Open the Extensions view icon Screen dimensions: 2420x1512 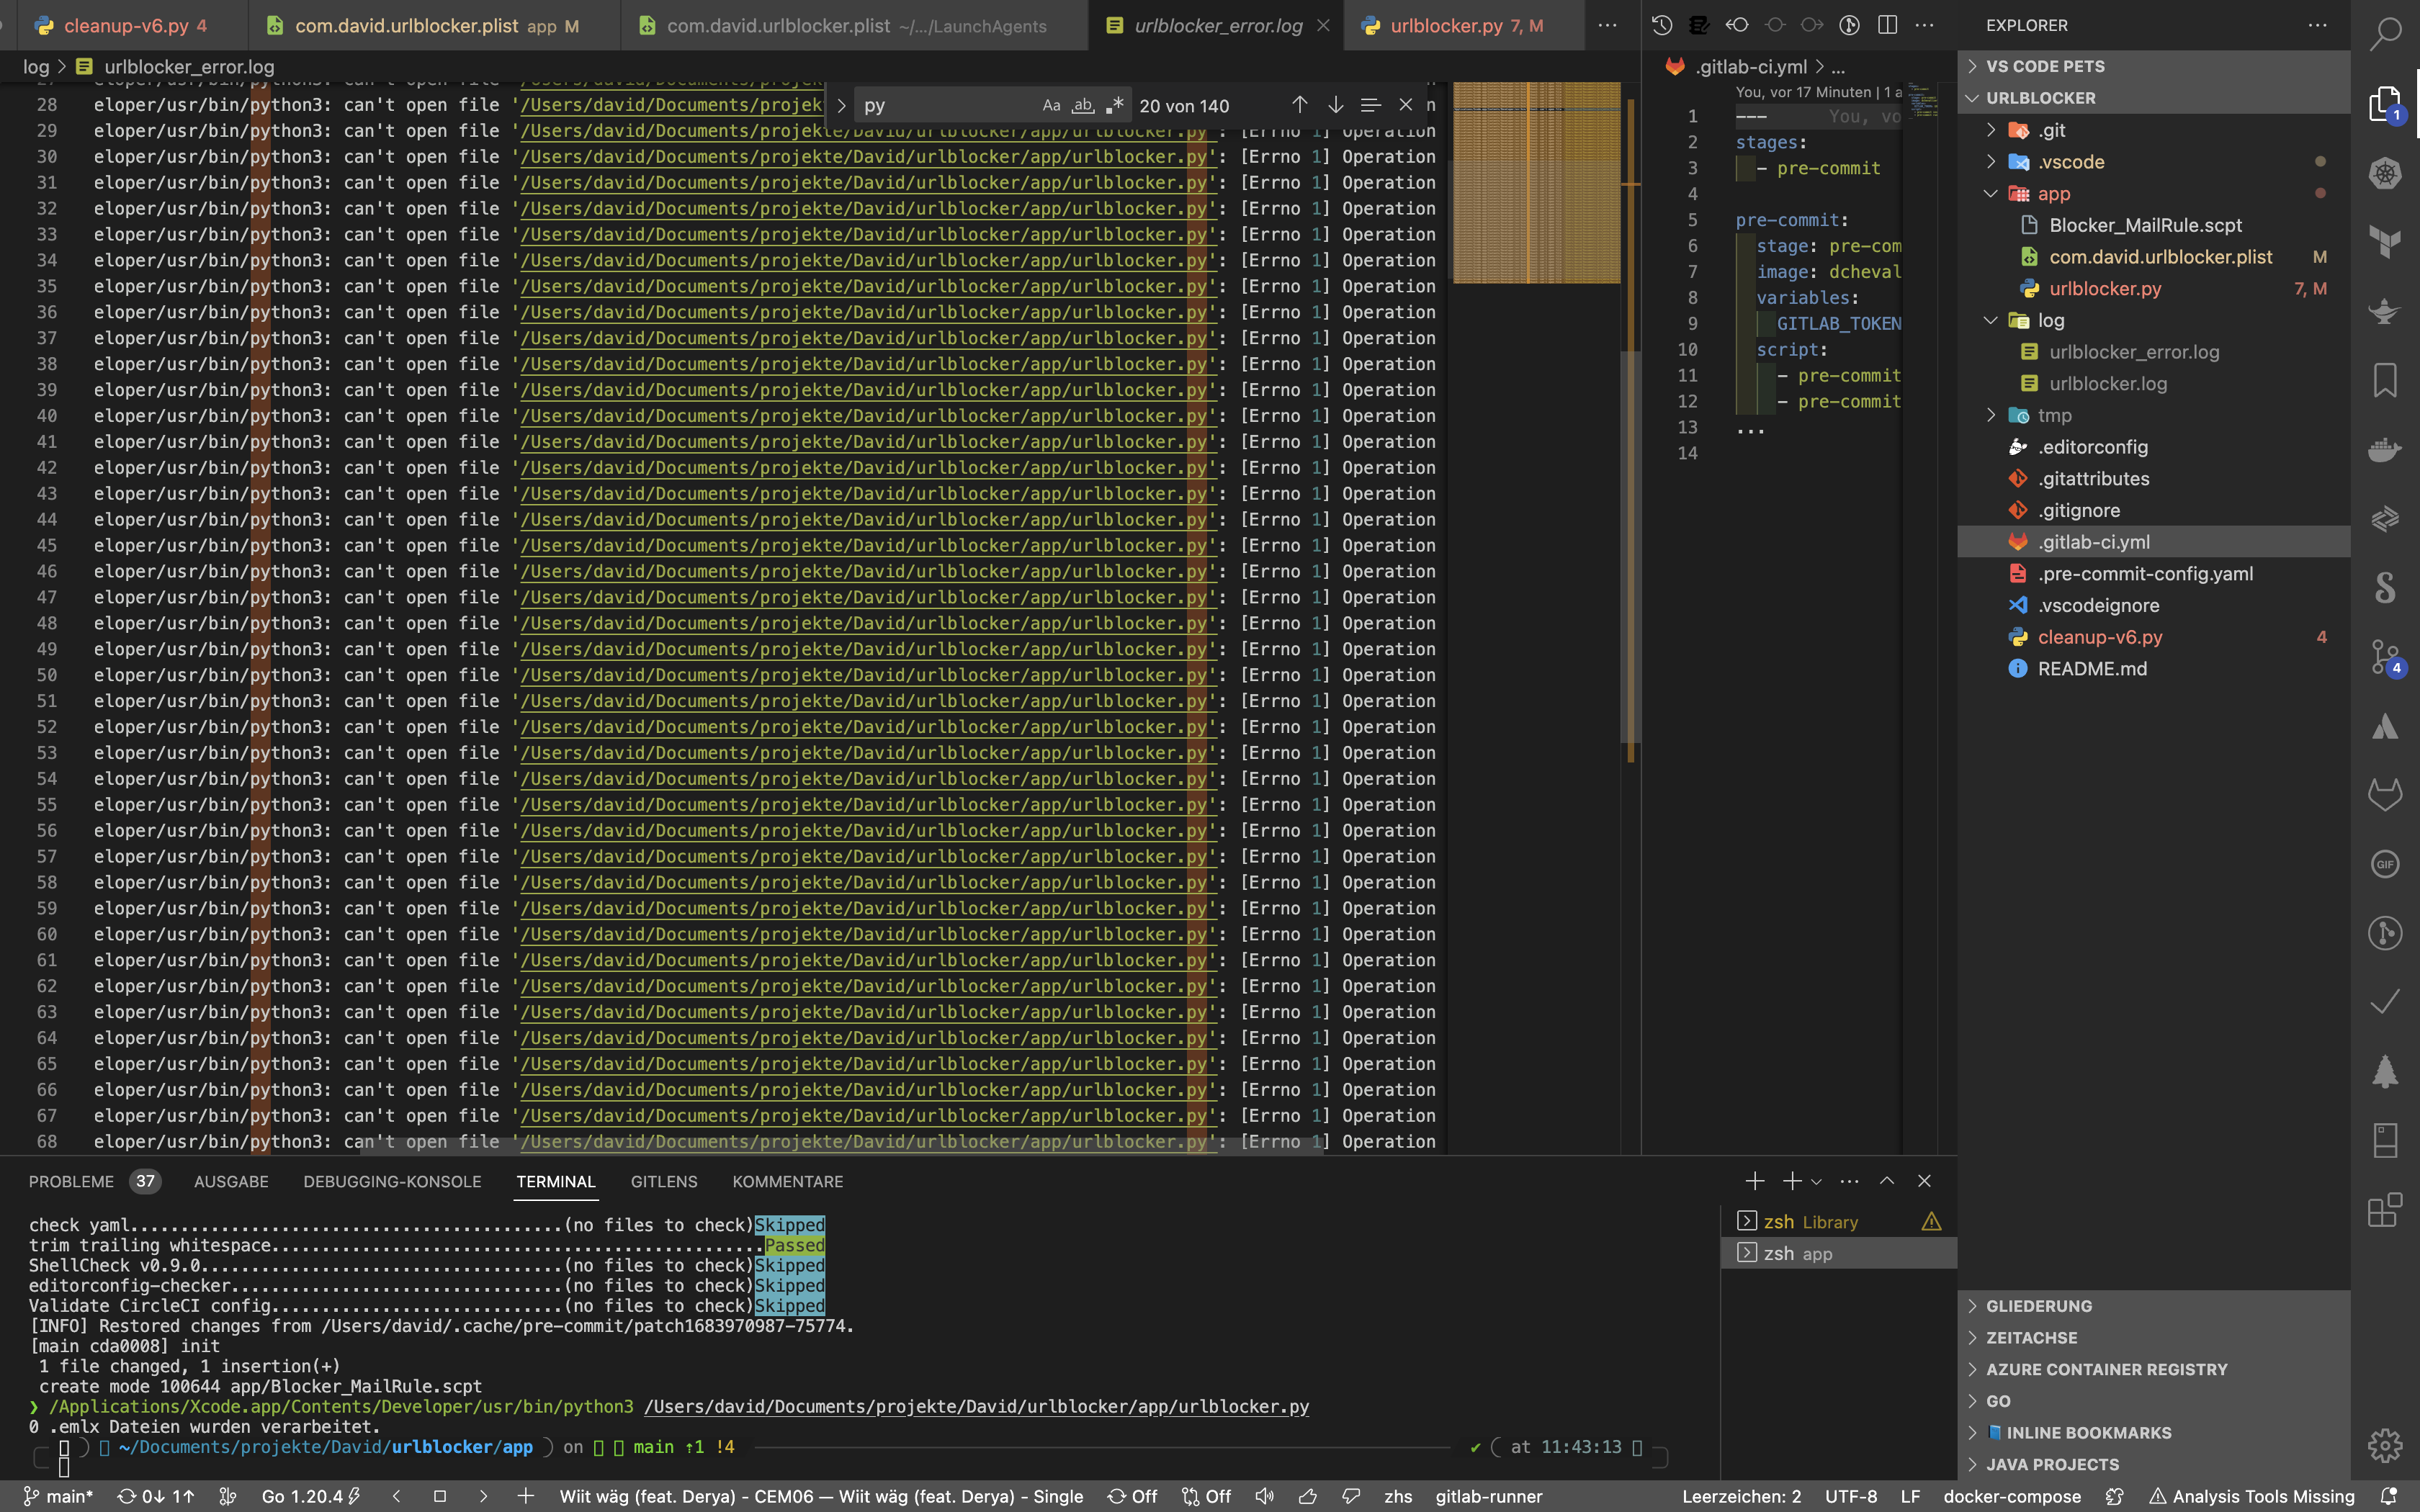point(2385,1209)
